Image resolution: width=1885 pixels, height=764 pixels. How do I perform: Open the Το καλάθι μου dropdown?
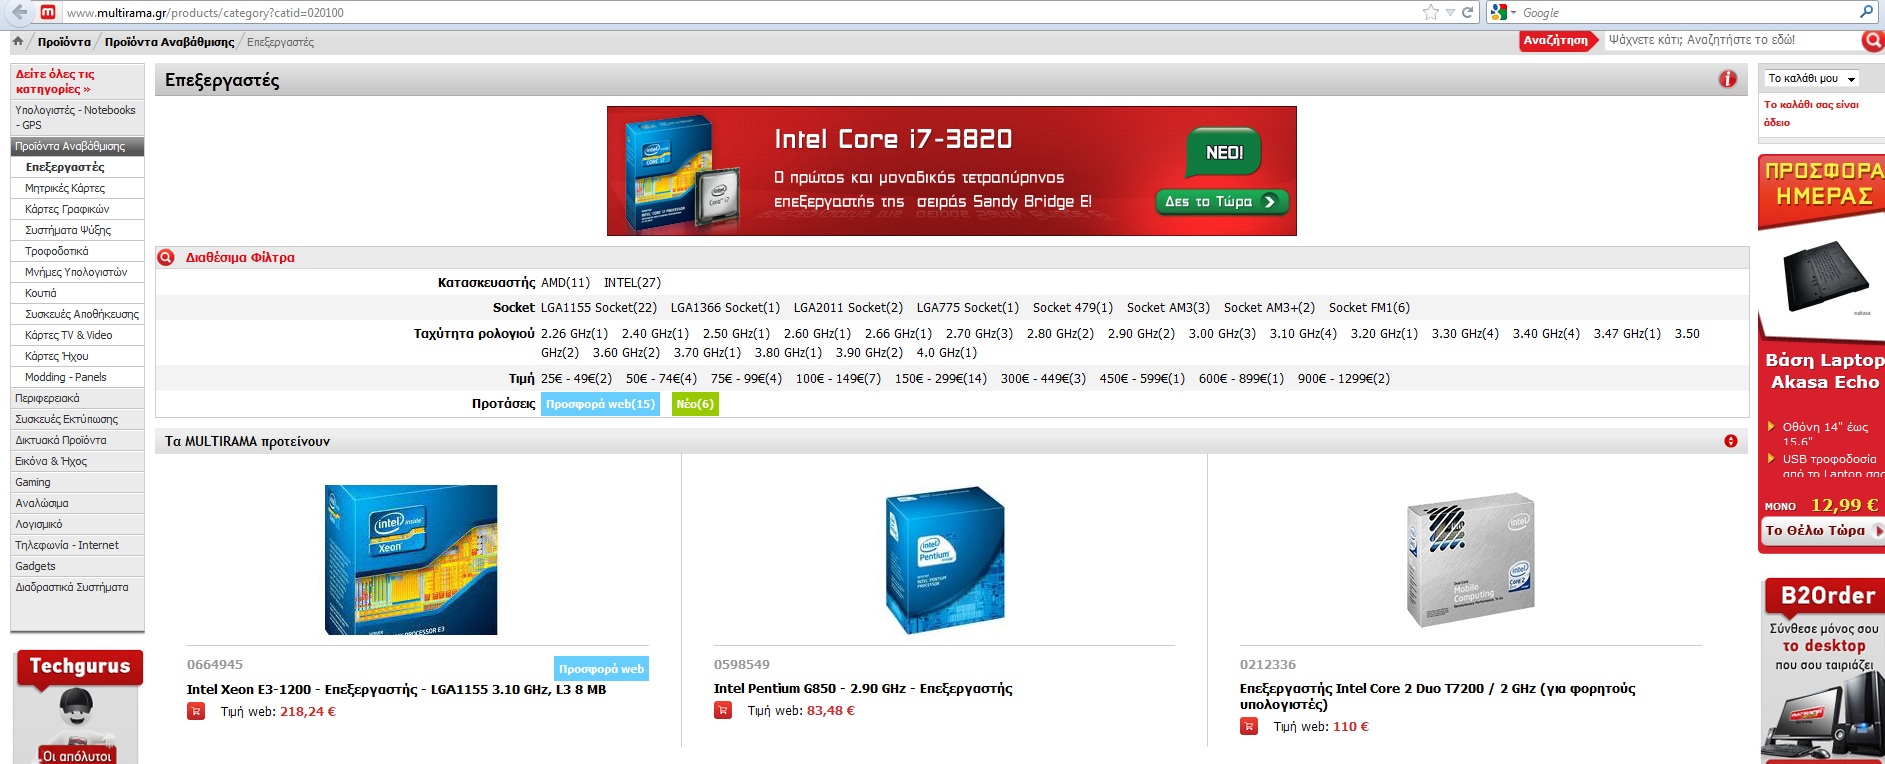1811,78
